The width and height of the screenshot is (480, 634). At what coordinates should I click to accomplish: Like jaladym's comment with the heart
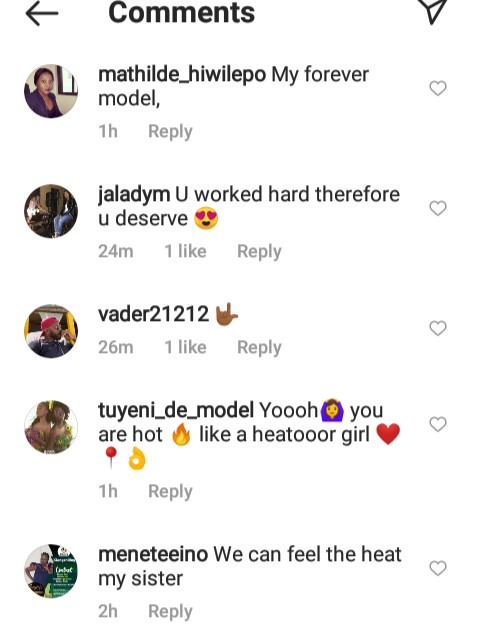[x=438, y=208]
